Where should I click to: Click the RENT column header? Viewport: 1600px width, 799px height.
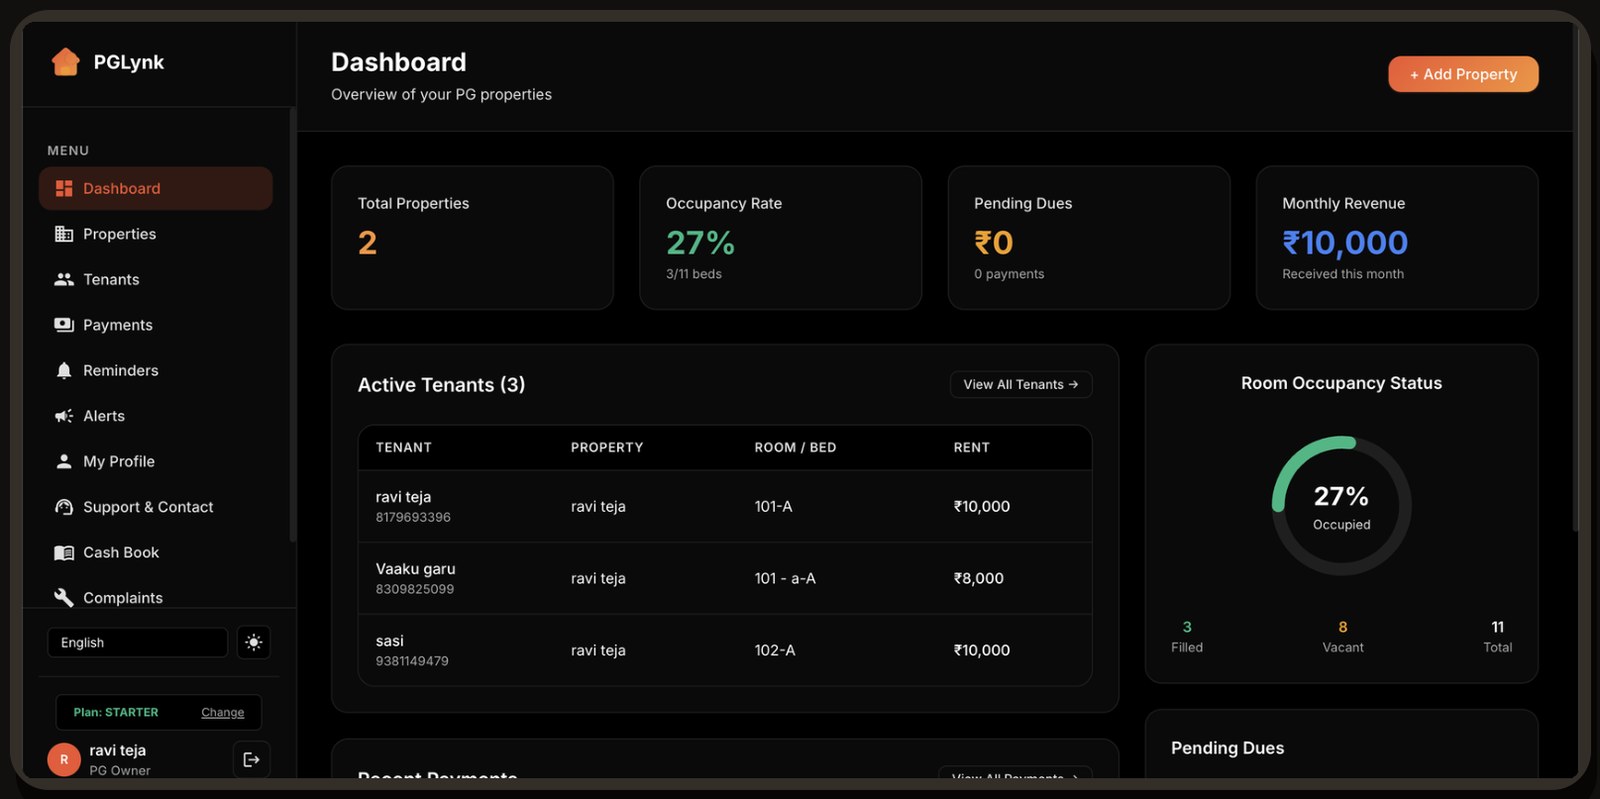coord(972,448)
